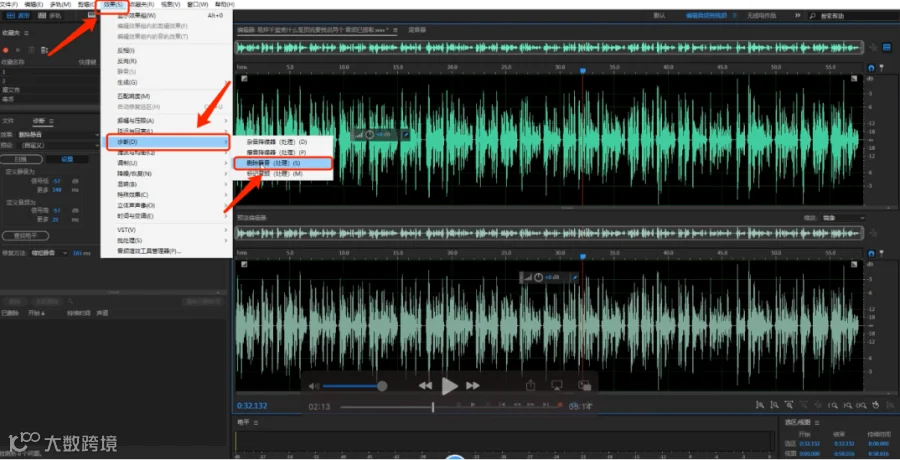
Task: Open the 编辑(E) menu
Action: pos(34,4)
